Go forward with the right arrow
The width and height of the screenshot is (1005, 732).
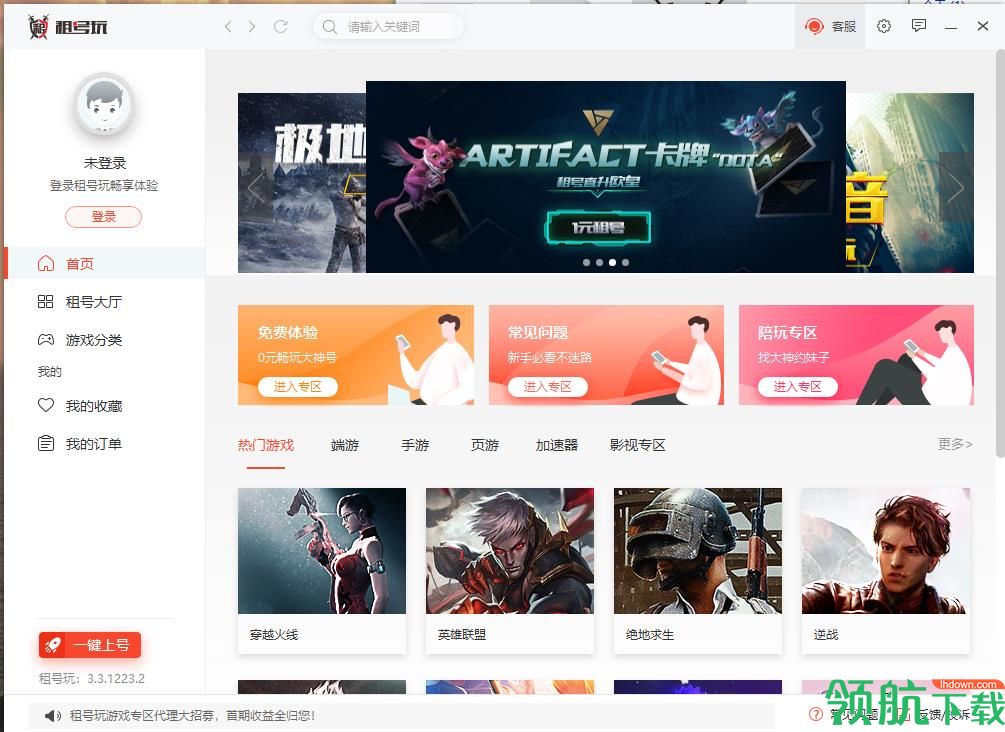252,26
